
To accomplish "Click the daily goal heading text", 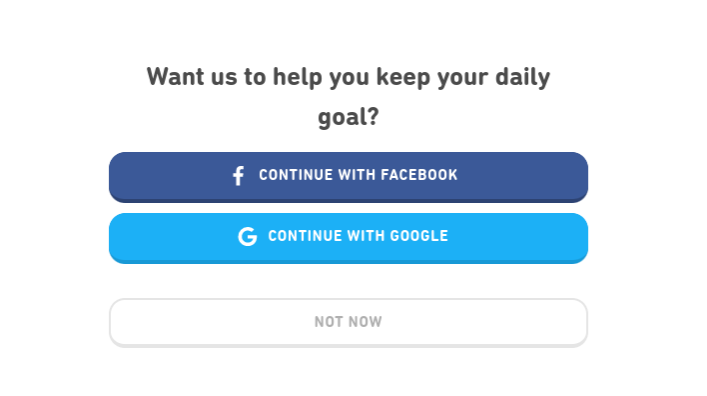I will pos(348,97).
